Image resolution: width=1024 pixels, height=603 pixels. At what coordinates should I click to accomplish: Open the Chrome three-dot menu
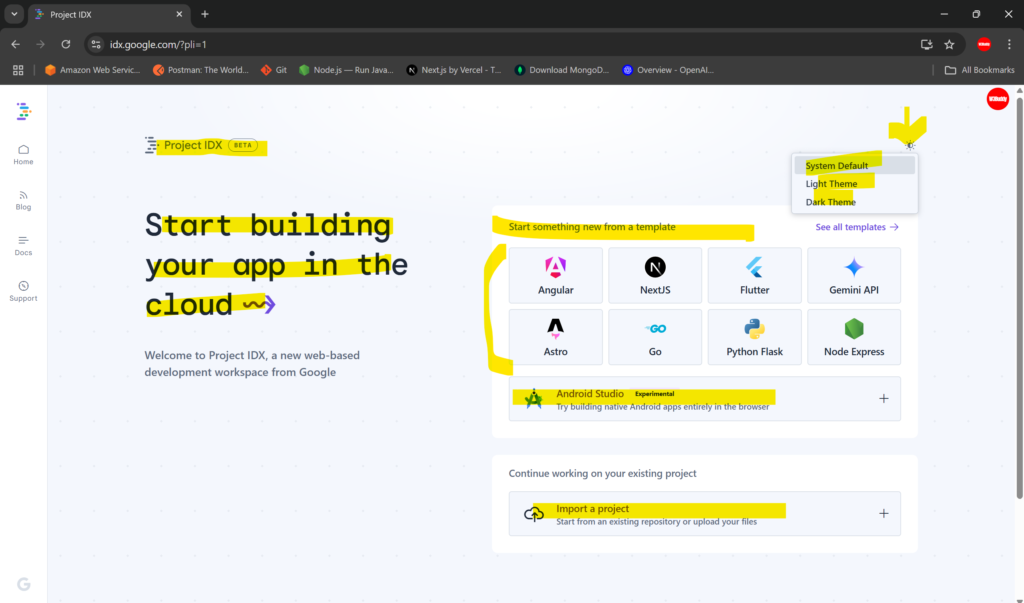coord(1009,44)
